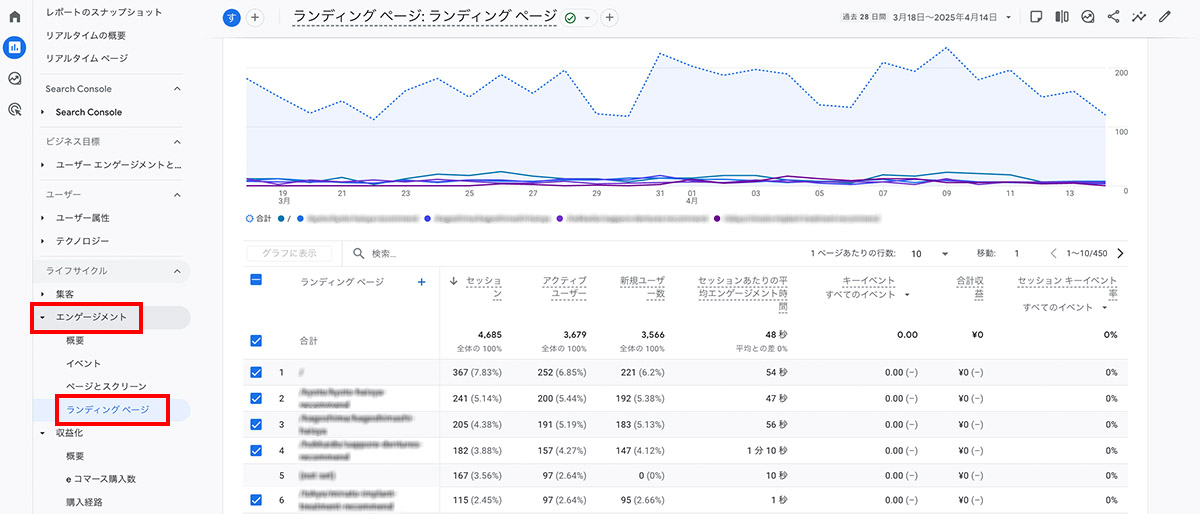Image resolution: width=1200 pixels, height=514 pixels.
Task: Click the annotation note icon in header
Action: [1036, 17]
